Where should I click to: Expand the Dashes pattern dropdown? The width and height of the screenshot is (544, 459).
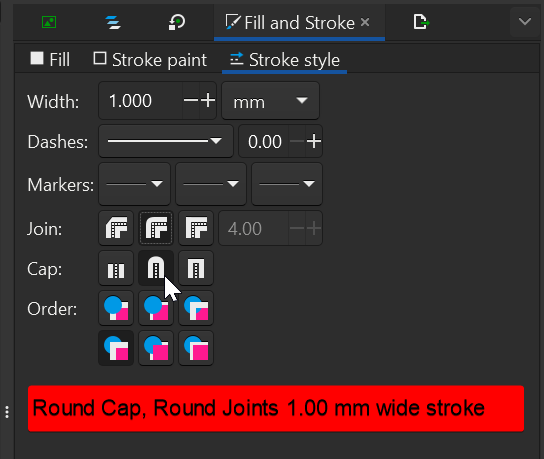pos(166,141)
